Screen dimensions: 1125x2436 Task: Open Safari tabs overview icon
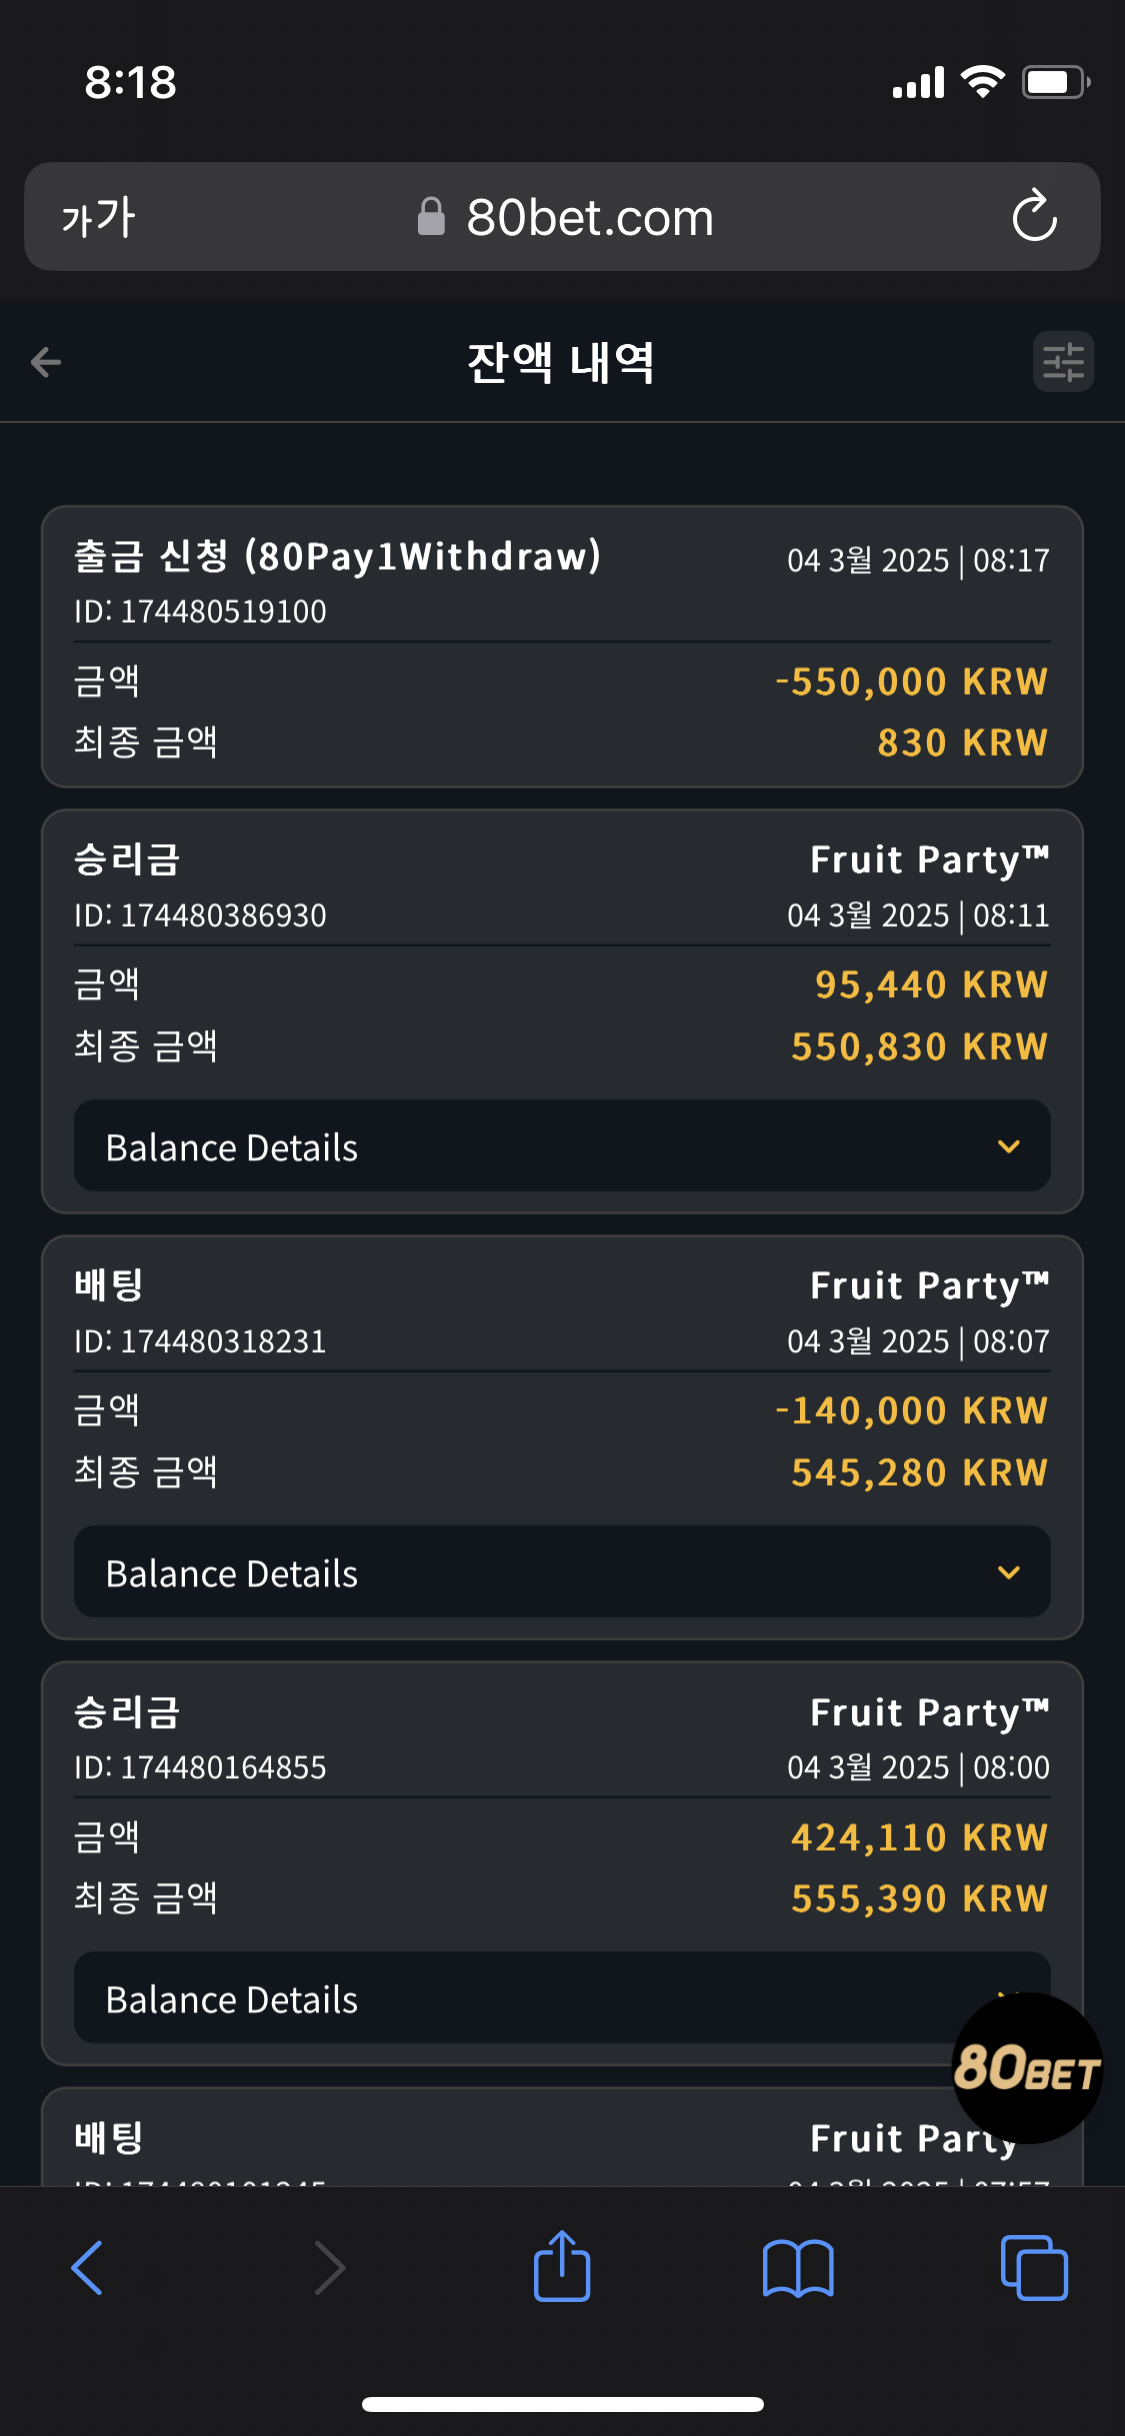coord(1034,2268)
